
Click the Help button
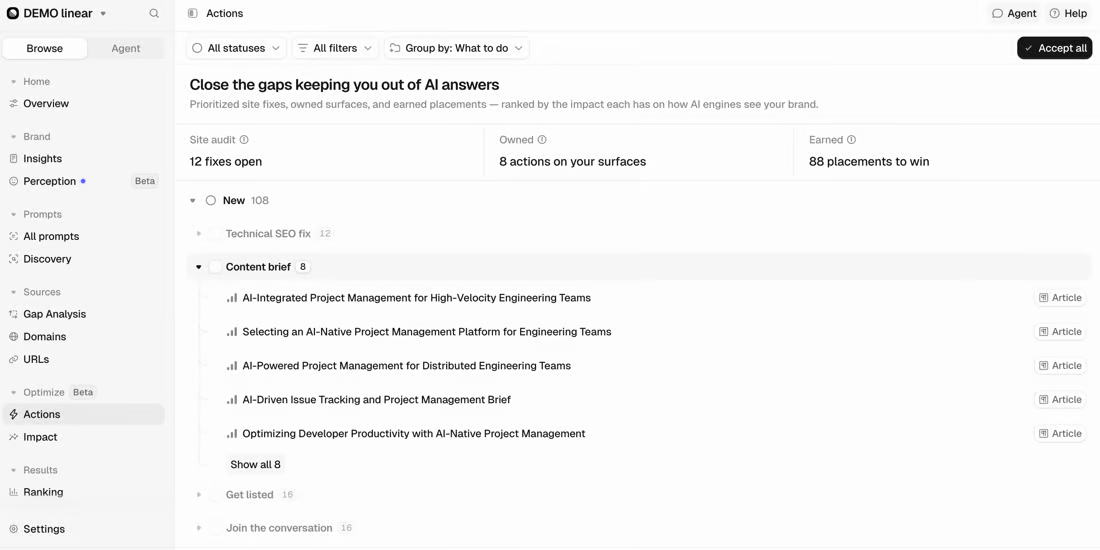1068,13
